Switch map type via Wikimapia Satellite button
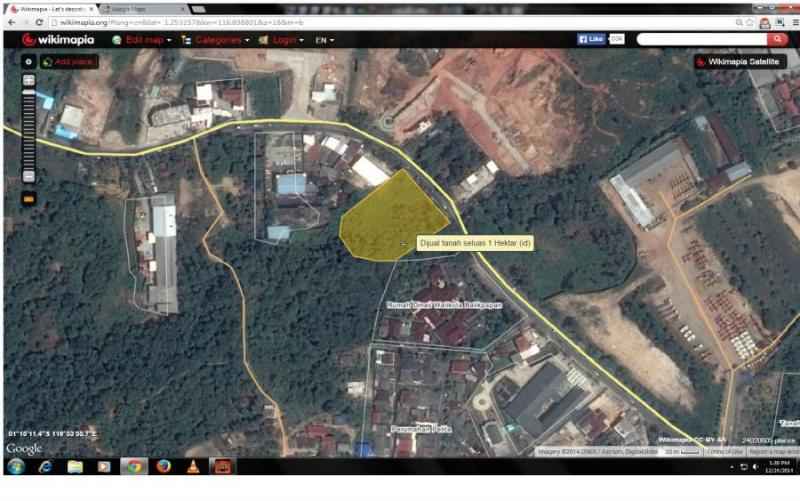Image resolution: width=800 pixels, height=501 pixels. [740, 62]
